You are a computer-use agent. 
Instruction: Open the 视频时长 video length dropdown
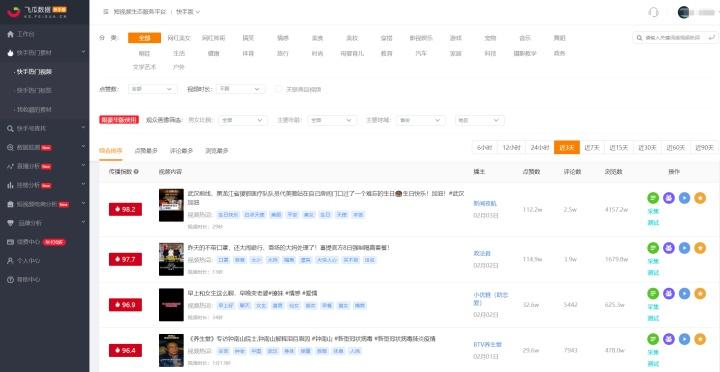240,89
